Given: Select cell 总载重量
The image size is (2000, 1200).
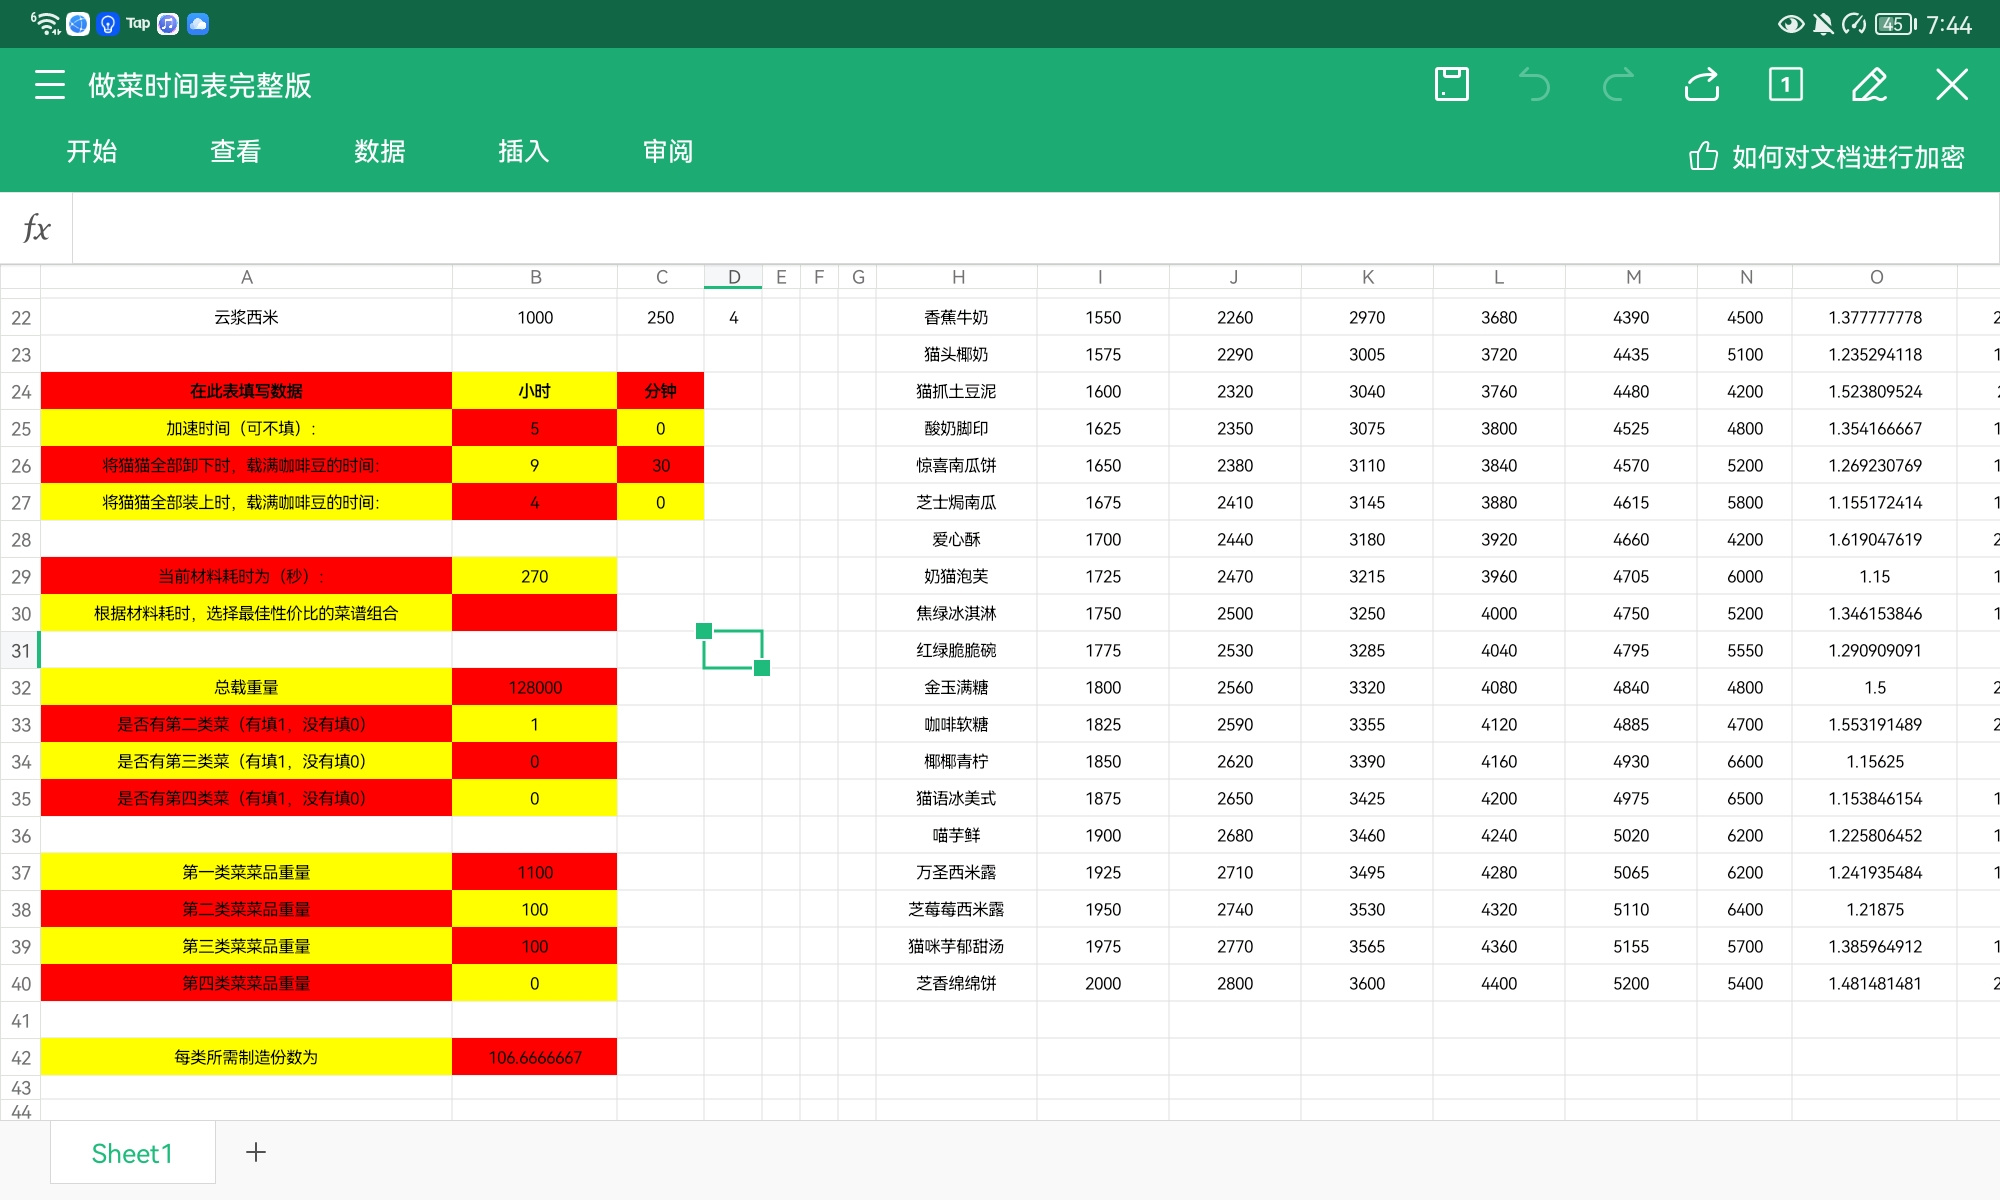Looking at the screenshot, I should (246, 687).
